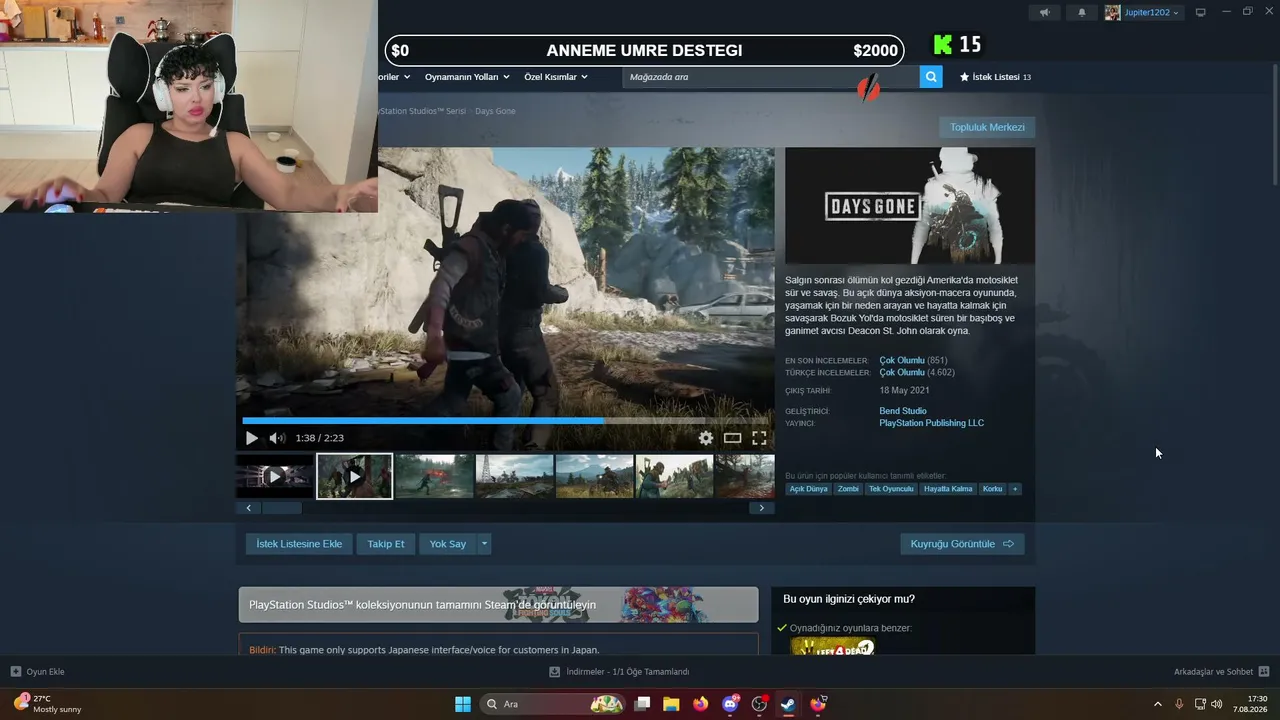Click the taskbar Ara search box
Viewport: 1280px width, 720px height.
(553, 704)
